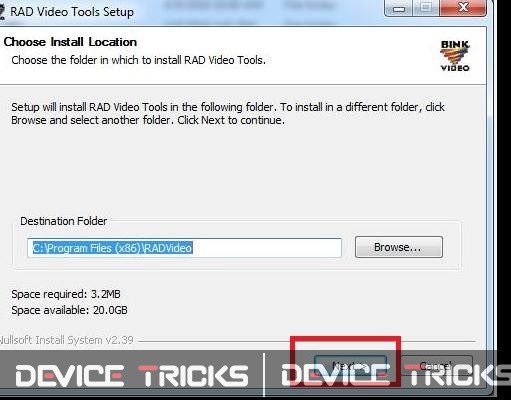Click the highlighted C:\Program Files (x86)\RADVideo path
Image resolution: width=511 pixels, height=400 pixels.
point(112,248)
